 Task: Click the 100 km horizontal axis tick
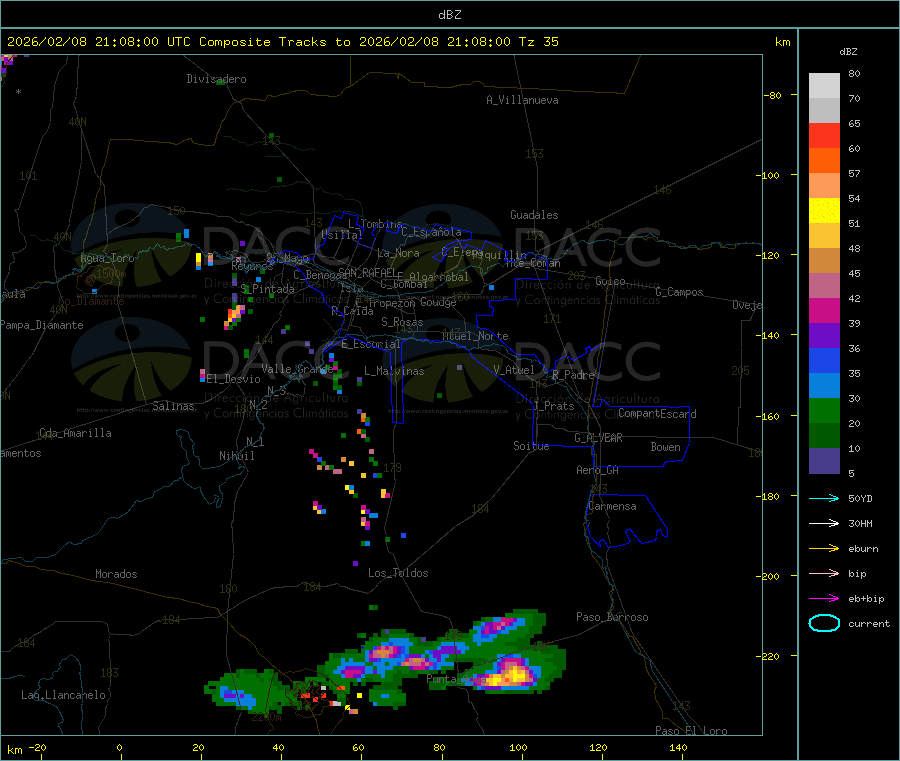tap(518, 747)
